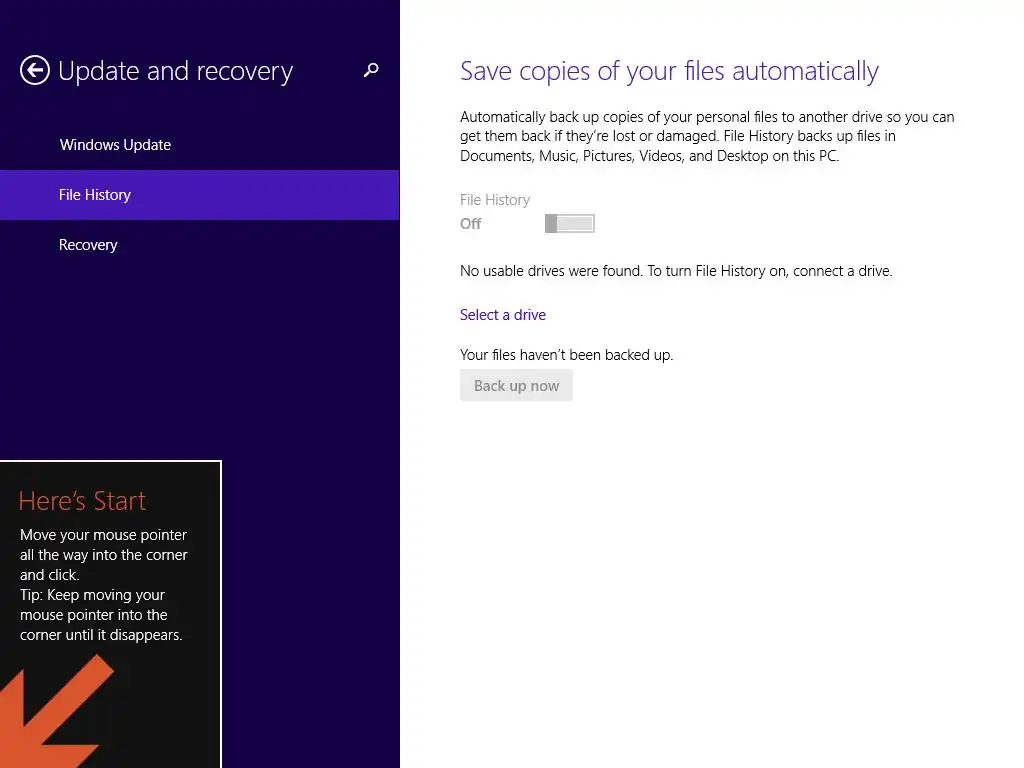
Task: Open the search magnifier icon
Action: click(371, 70)
